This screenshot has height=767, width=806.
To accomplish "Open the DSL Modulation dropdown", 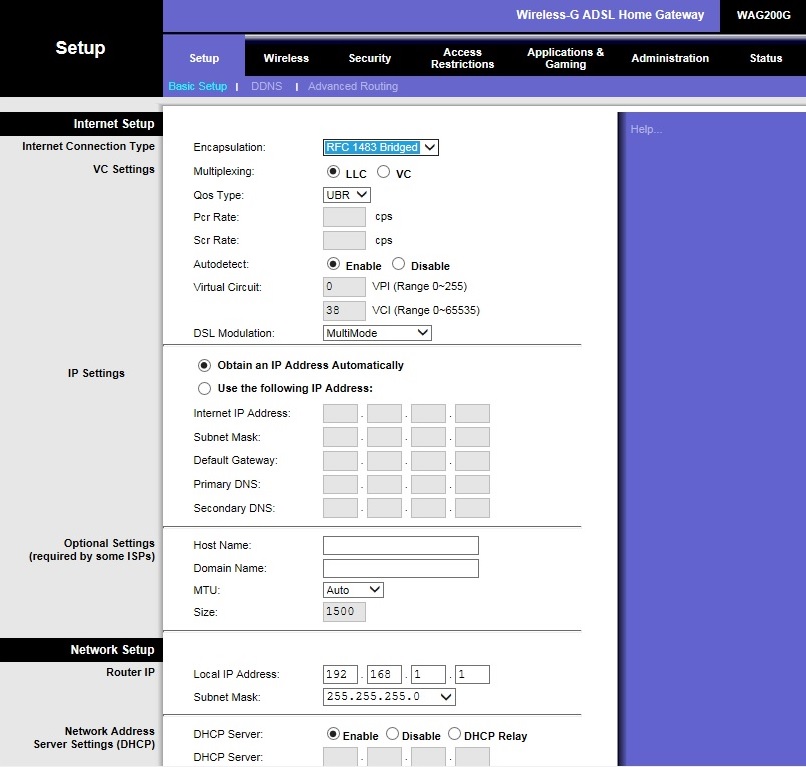I will tap(377, 332).
